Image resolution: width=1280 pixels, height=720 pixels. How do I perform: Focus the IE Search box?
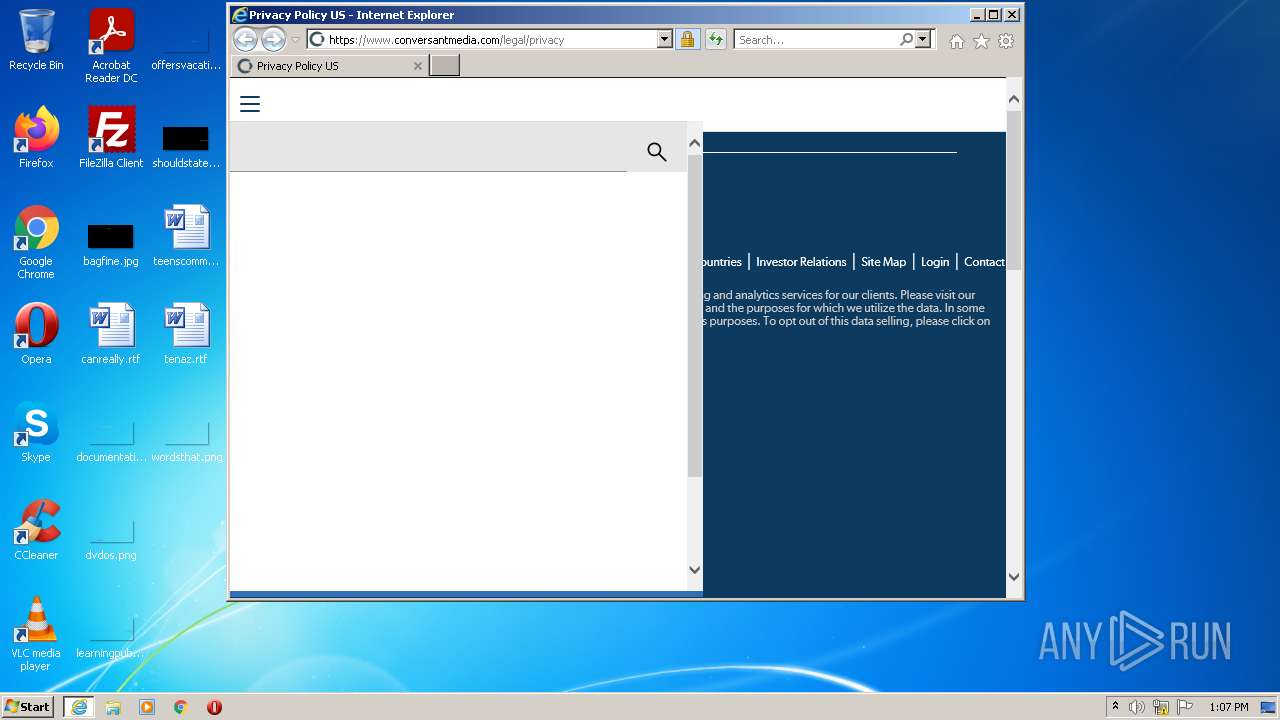pyautogui.click(x=816, y=40)
